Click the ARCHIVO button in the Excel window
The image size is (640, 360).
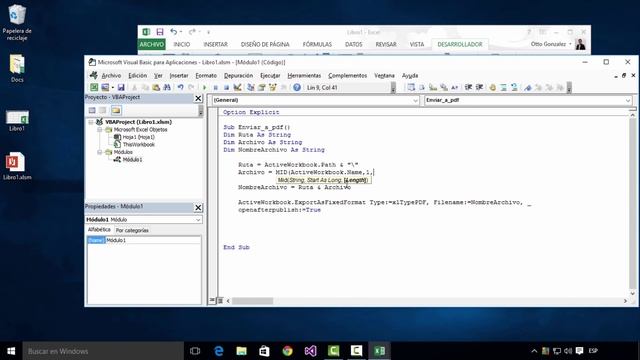(151, 44)
